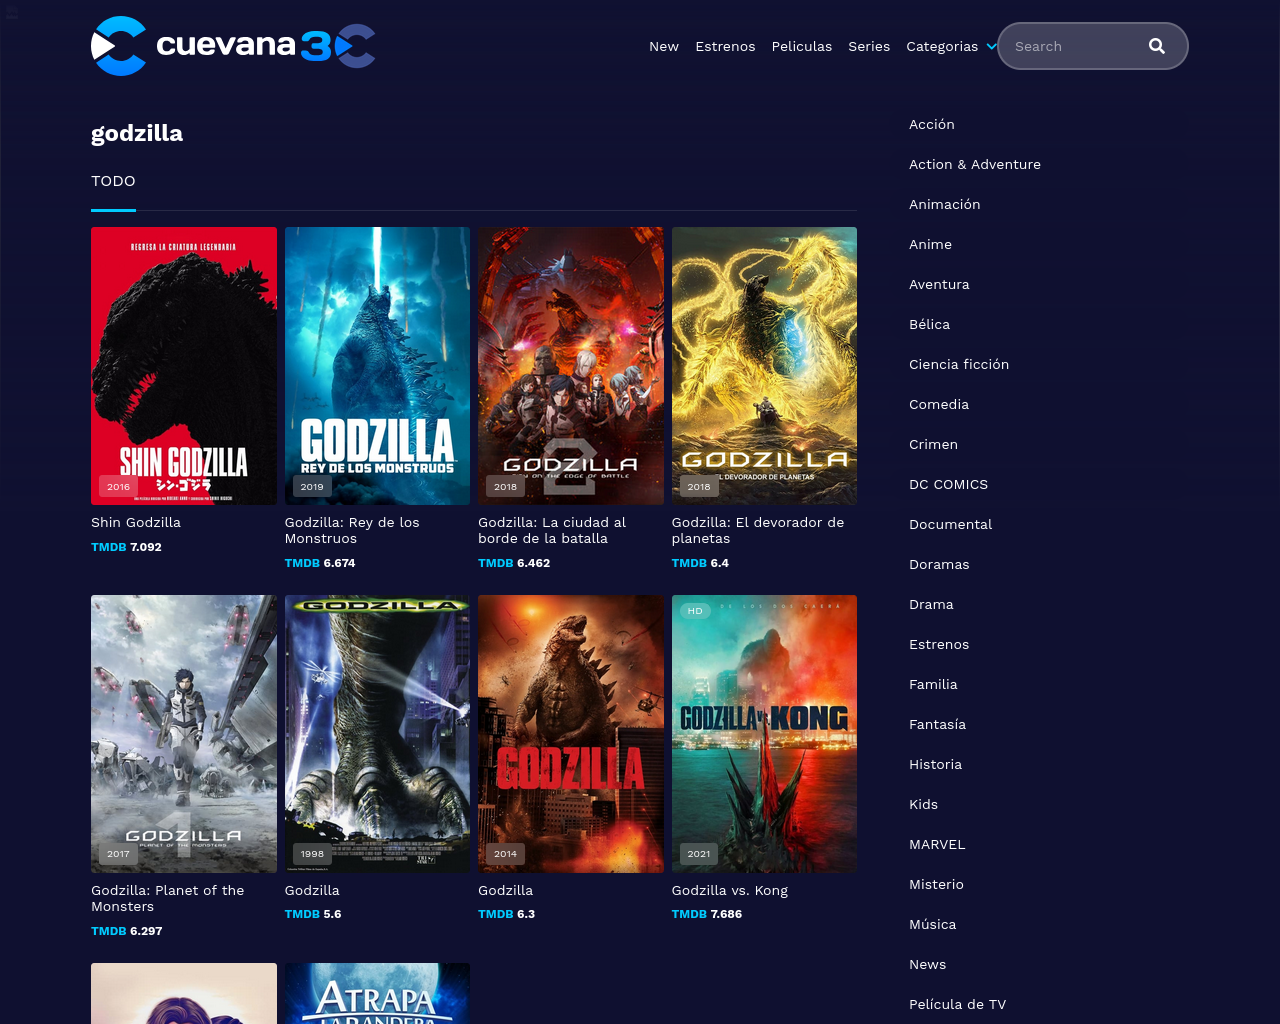Click the Godzilla vs. Kong title

pos(730,890)
